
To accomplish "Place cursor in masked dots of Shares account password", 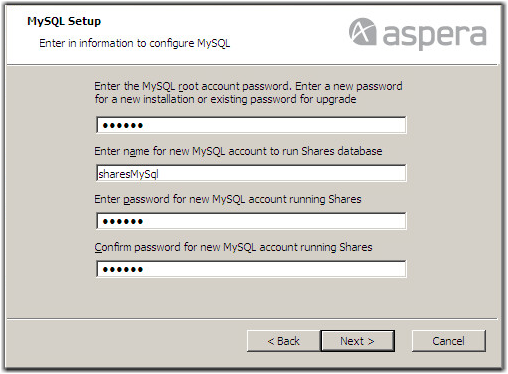I will (x=123, y=222).
